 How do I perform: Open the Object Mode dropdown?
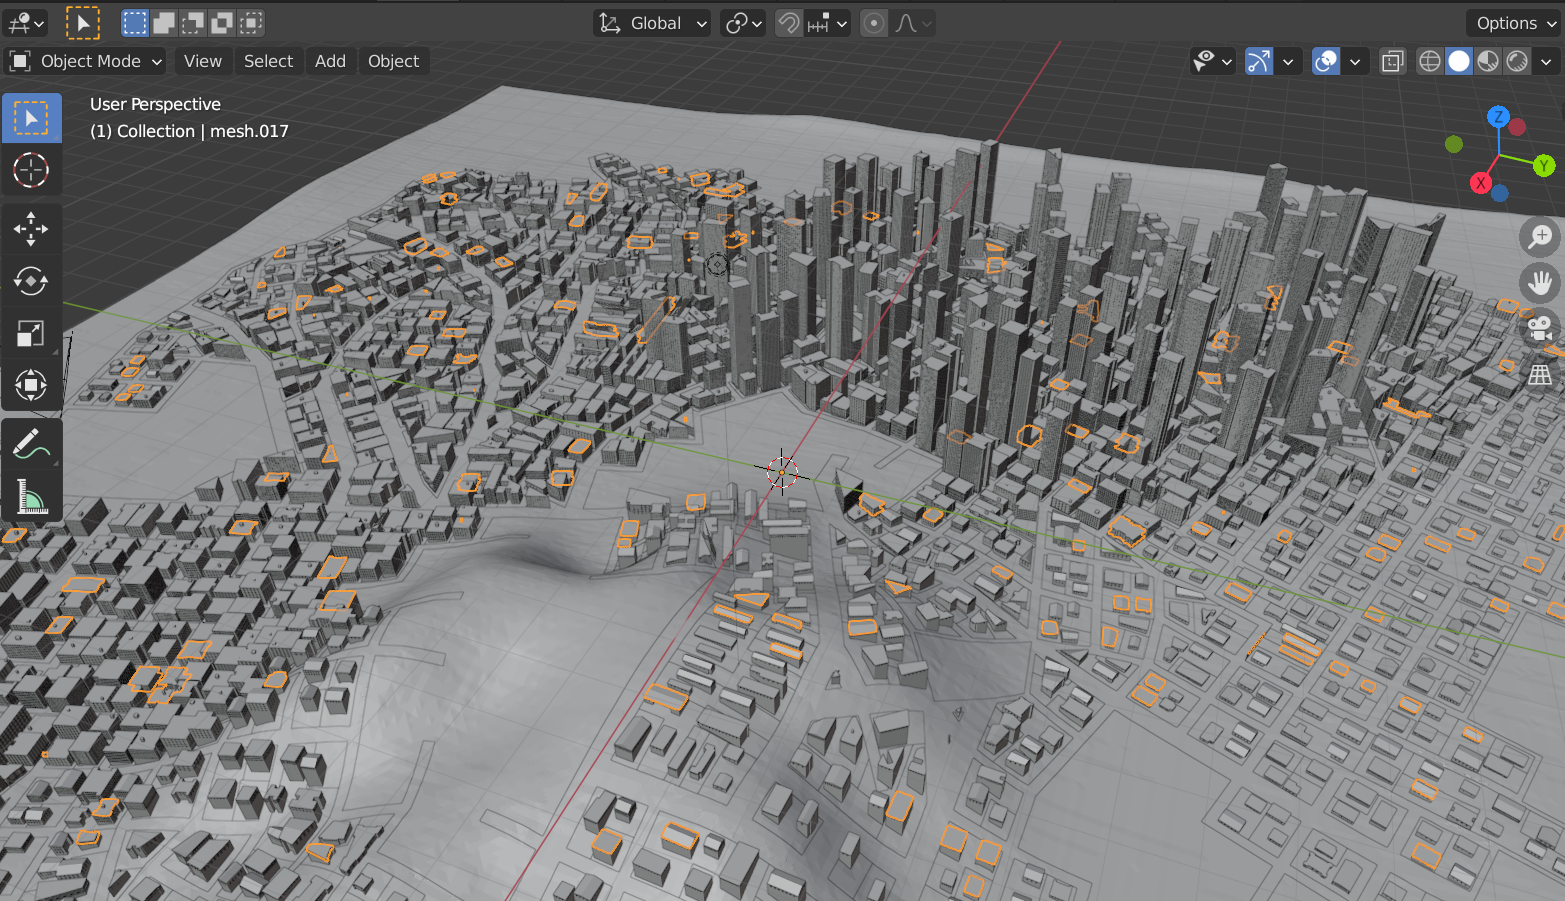pos(86,61)
